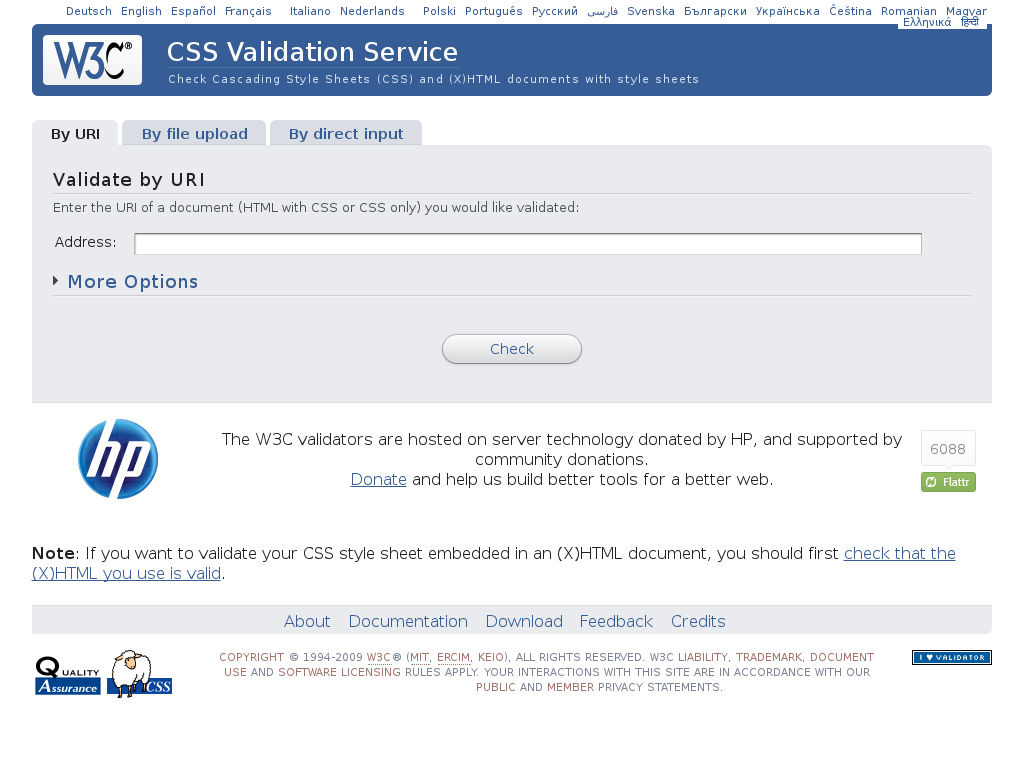The height and width of the screenshot is (768, 1024).
Task: Open the check that the (X)HTML is valid link
Action: tap(494, 563)
